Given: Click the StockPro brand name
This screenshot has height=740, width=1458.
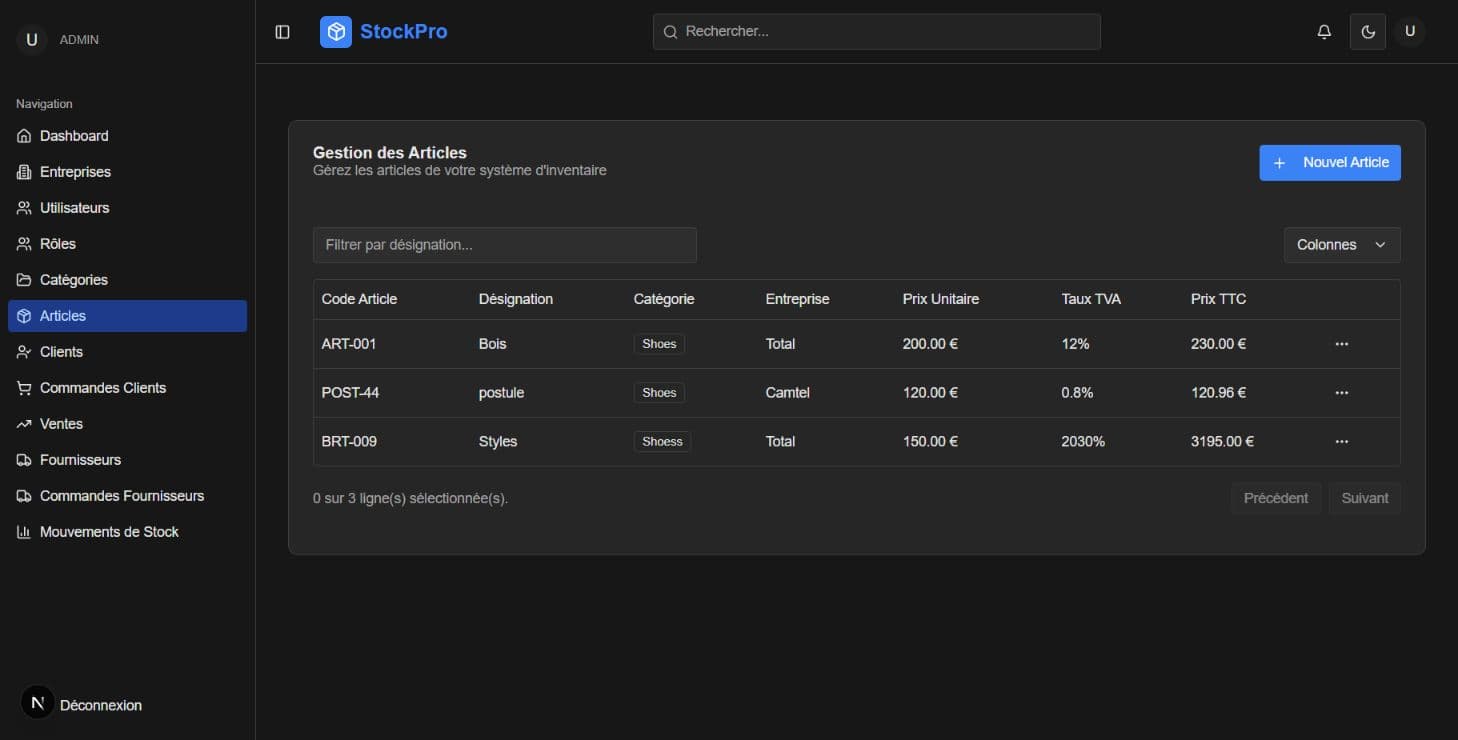Looking at the screenshot, I should pyautogui.click(x=404, y=32).
